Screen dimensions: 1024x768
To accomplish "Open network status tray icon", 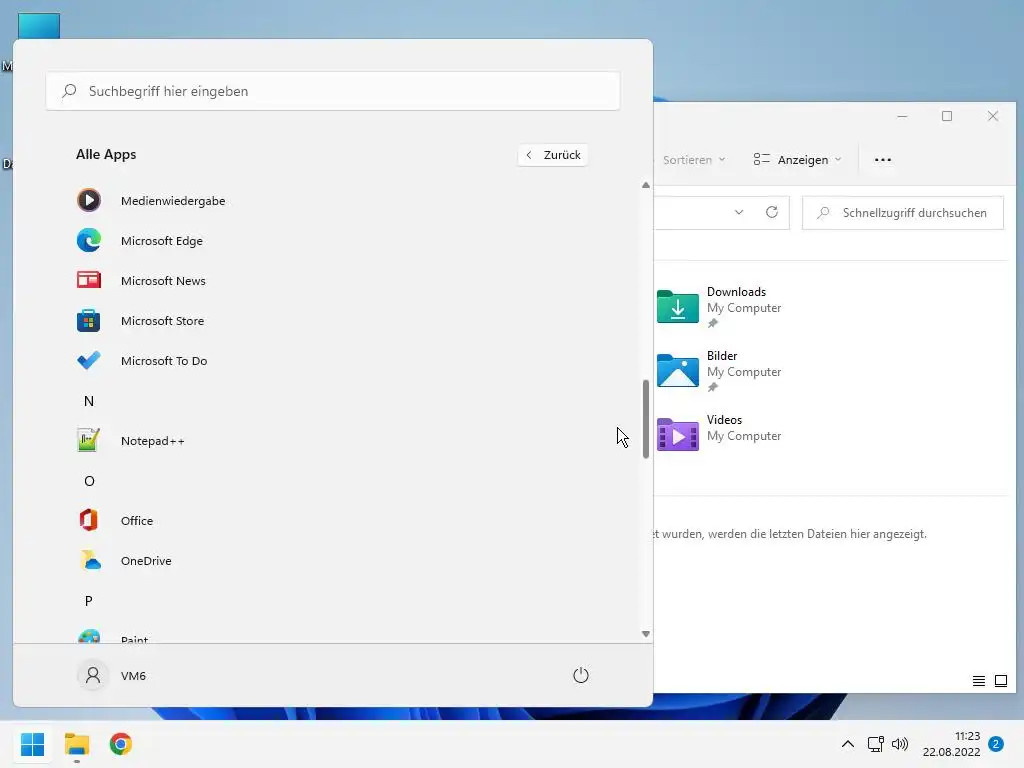I will tap(875, 744).
